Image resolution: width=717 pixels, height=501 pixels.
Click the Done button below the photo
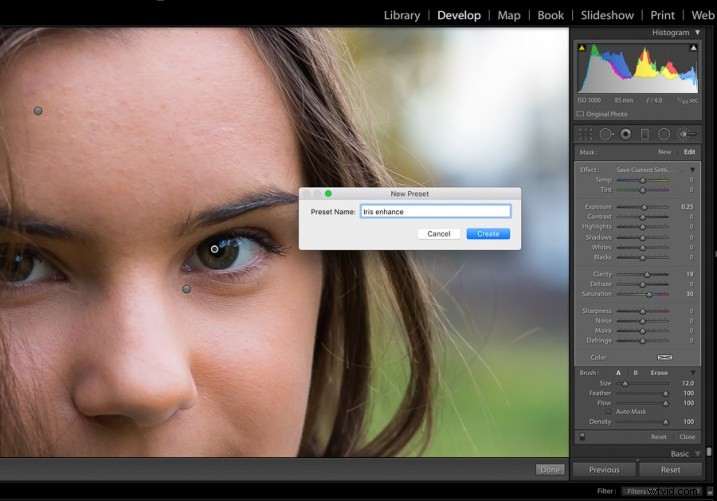pyautogui.click(x=550, y=469)
